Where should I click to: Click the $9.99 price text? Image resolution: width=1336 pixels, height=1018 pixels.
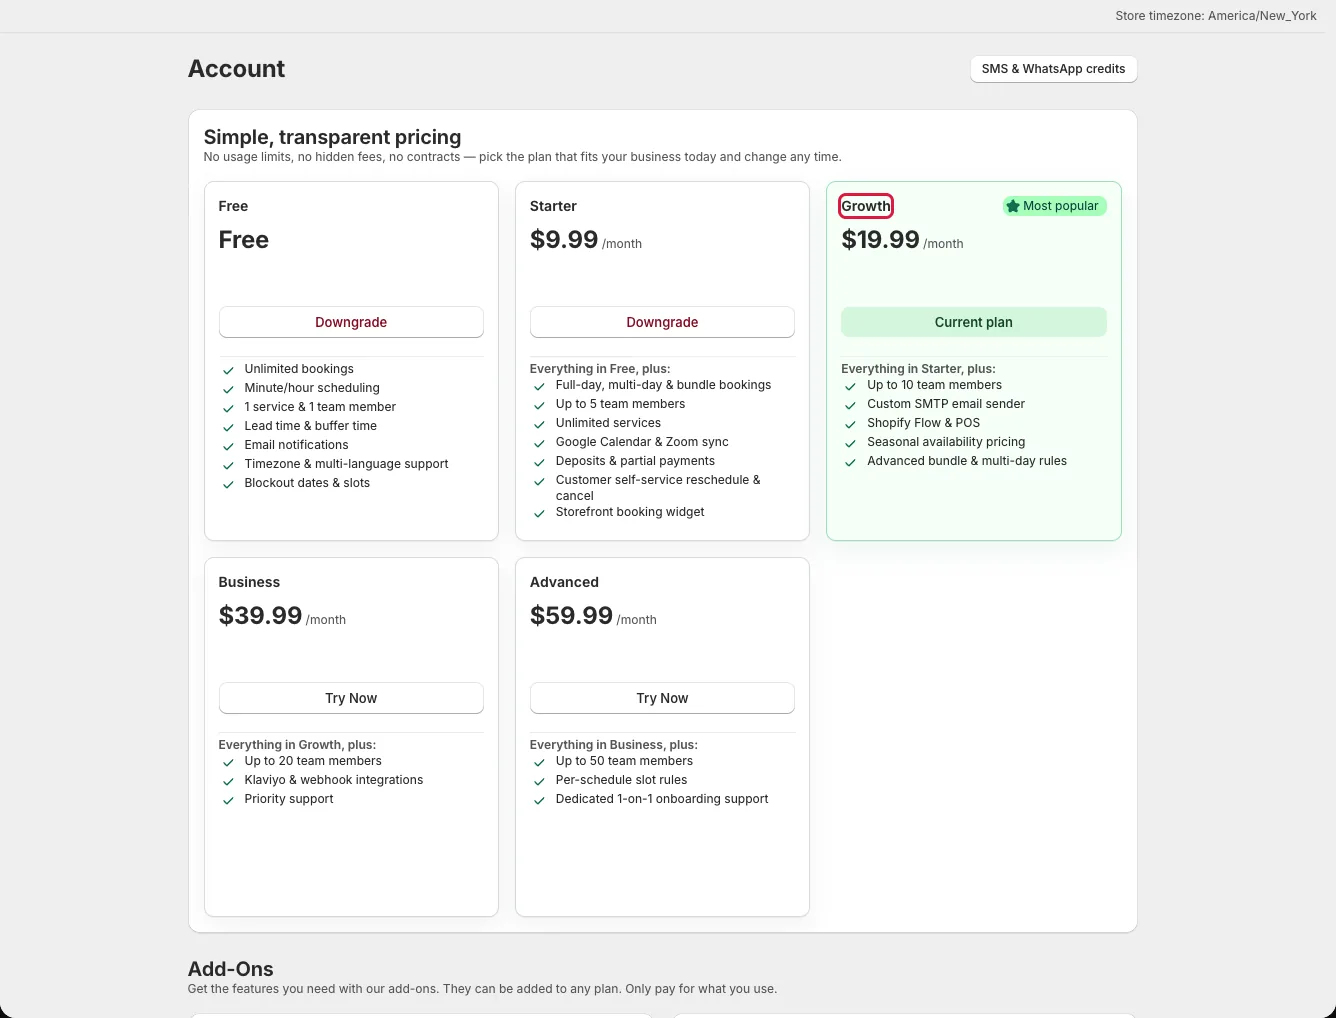564,240
